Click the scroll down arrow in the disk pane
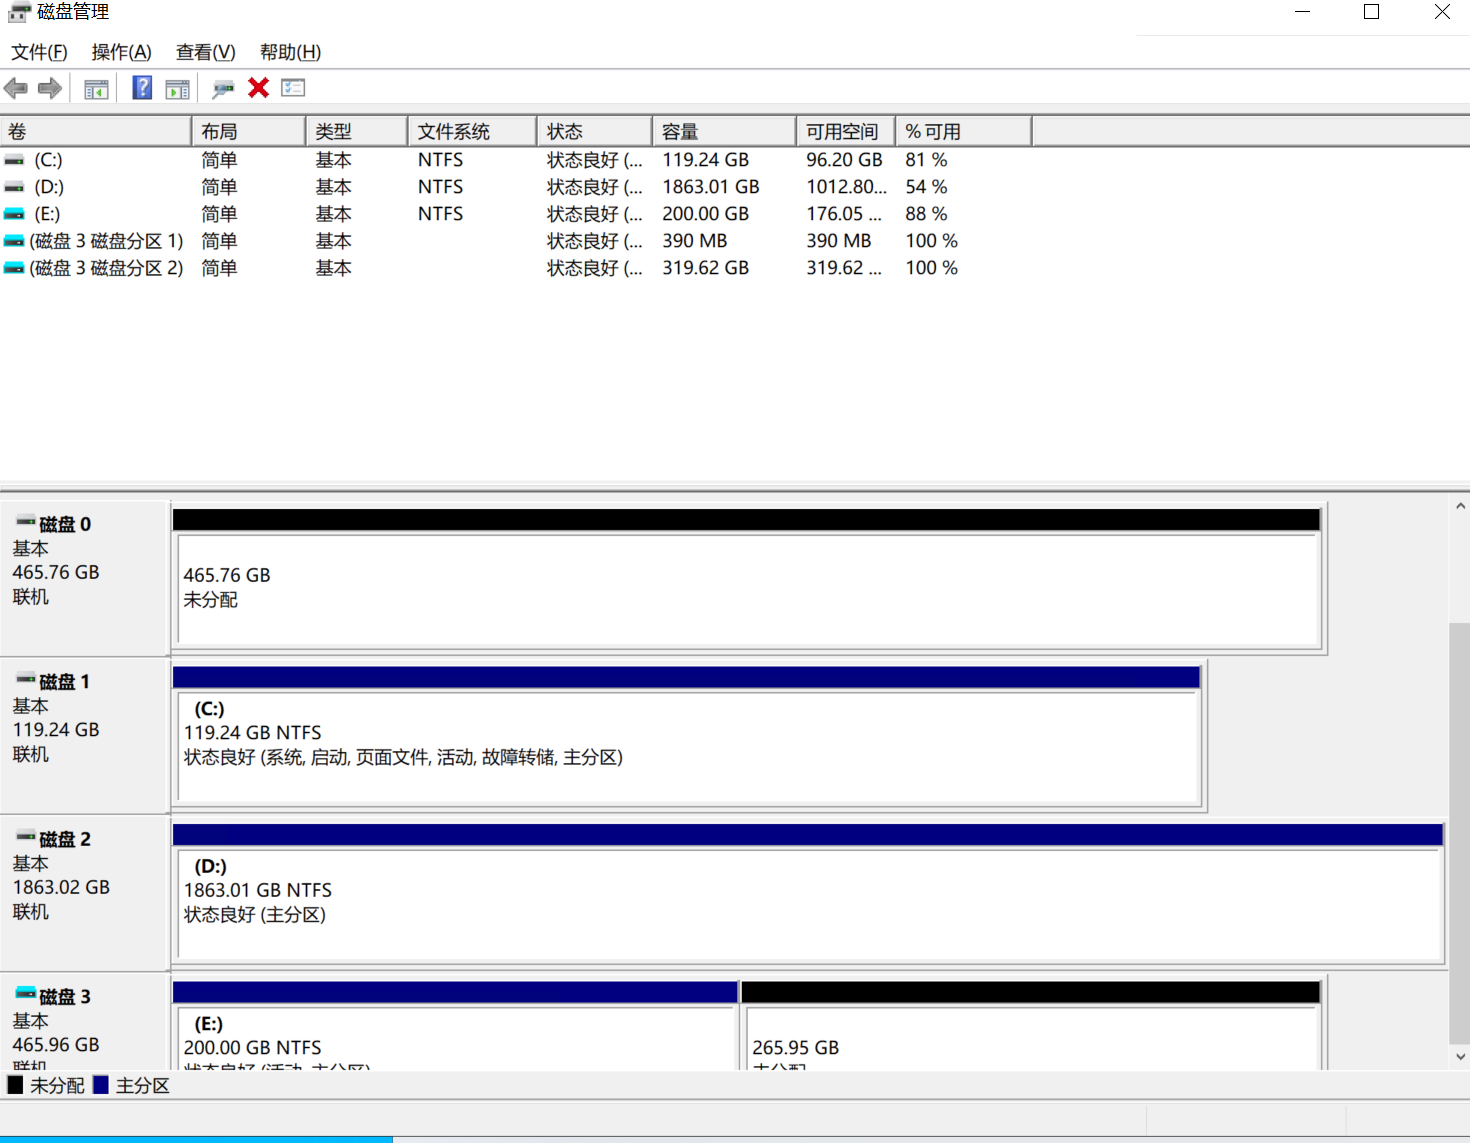Image resolution: width=1470 pixels, height=1143 pixels. point(1460,1056)
